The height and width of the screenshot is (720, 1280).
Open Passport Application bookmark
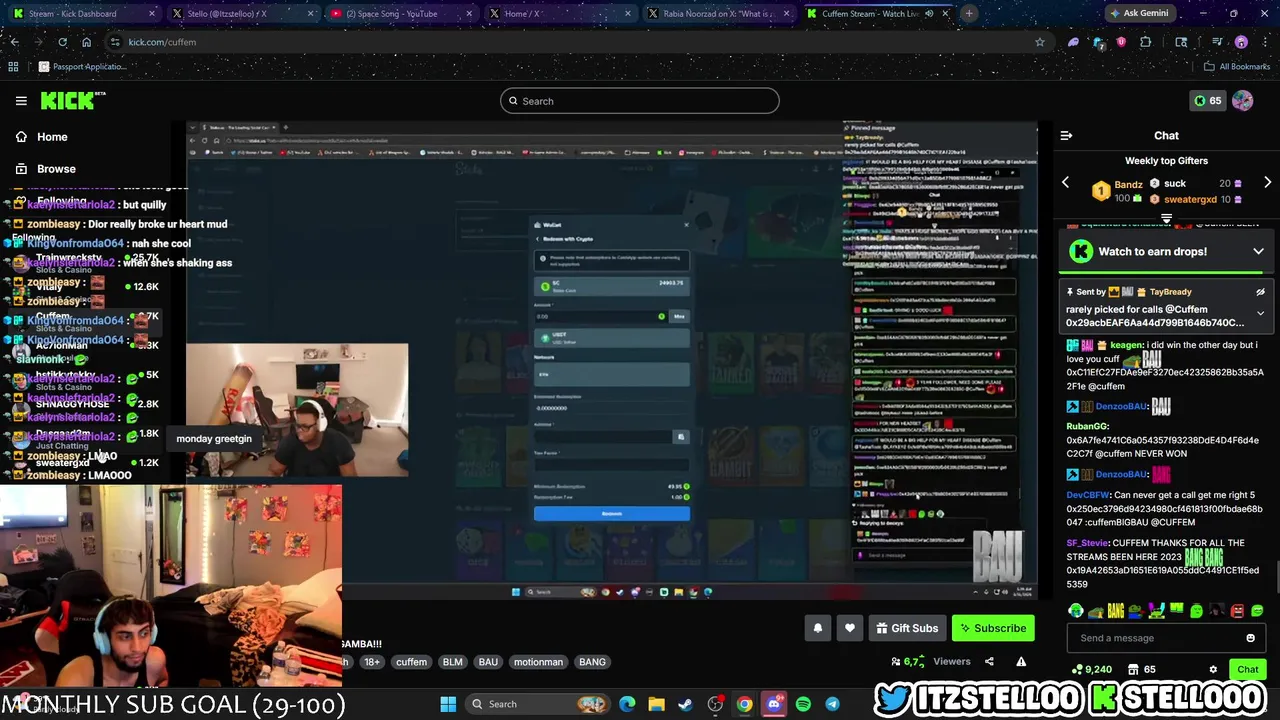tap(82, 67)
